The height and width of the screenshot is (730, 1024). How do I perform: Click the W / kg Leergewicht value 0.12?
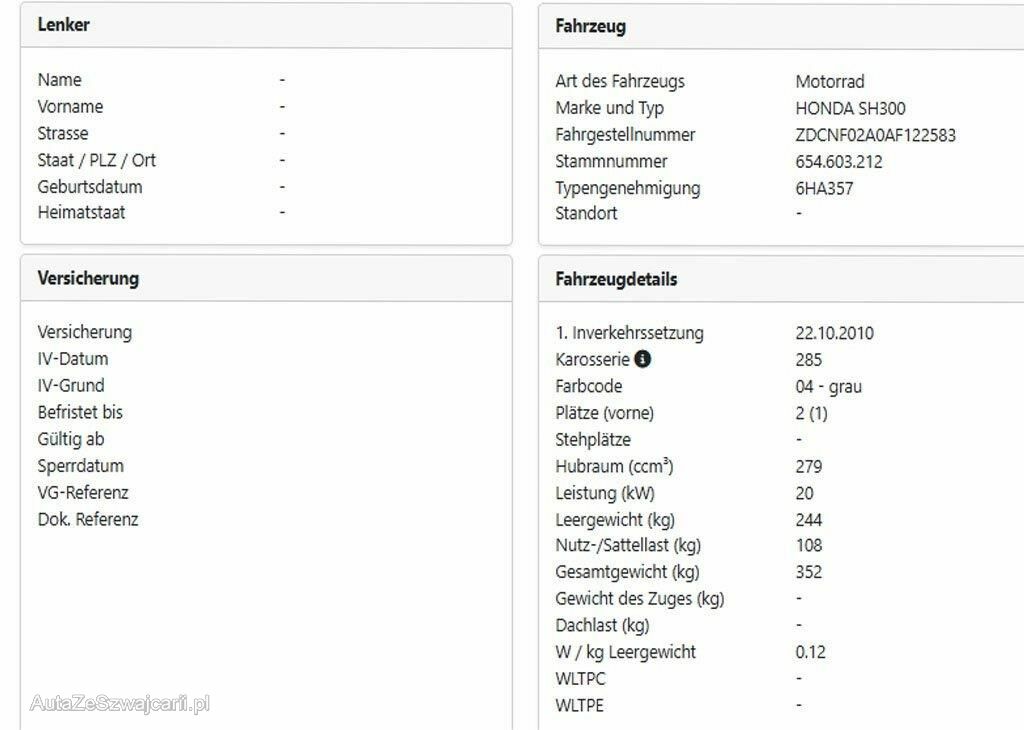(x=811, y=652)
